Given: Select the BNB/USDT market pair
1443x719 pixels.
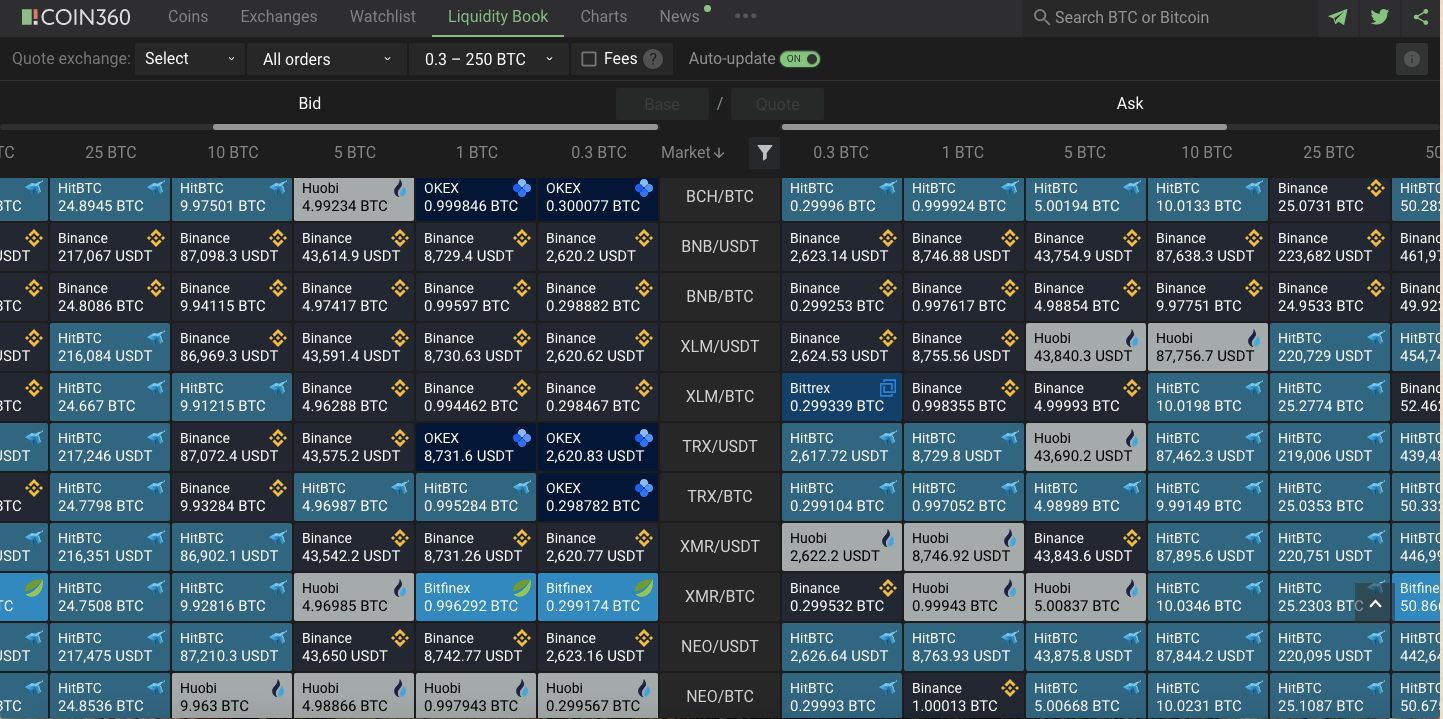Looking at the screenshot, I should 720,247.
